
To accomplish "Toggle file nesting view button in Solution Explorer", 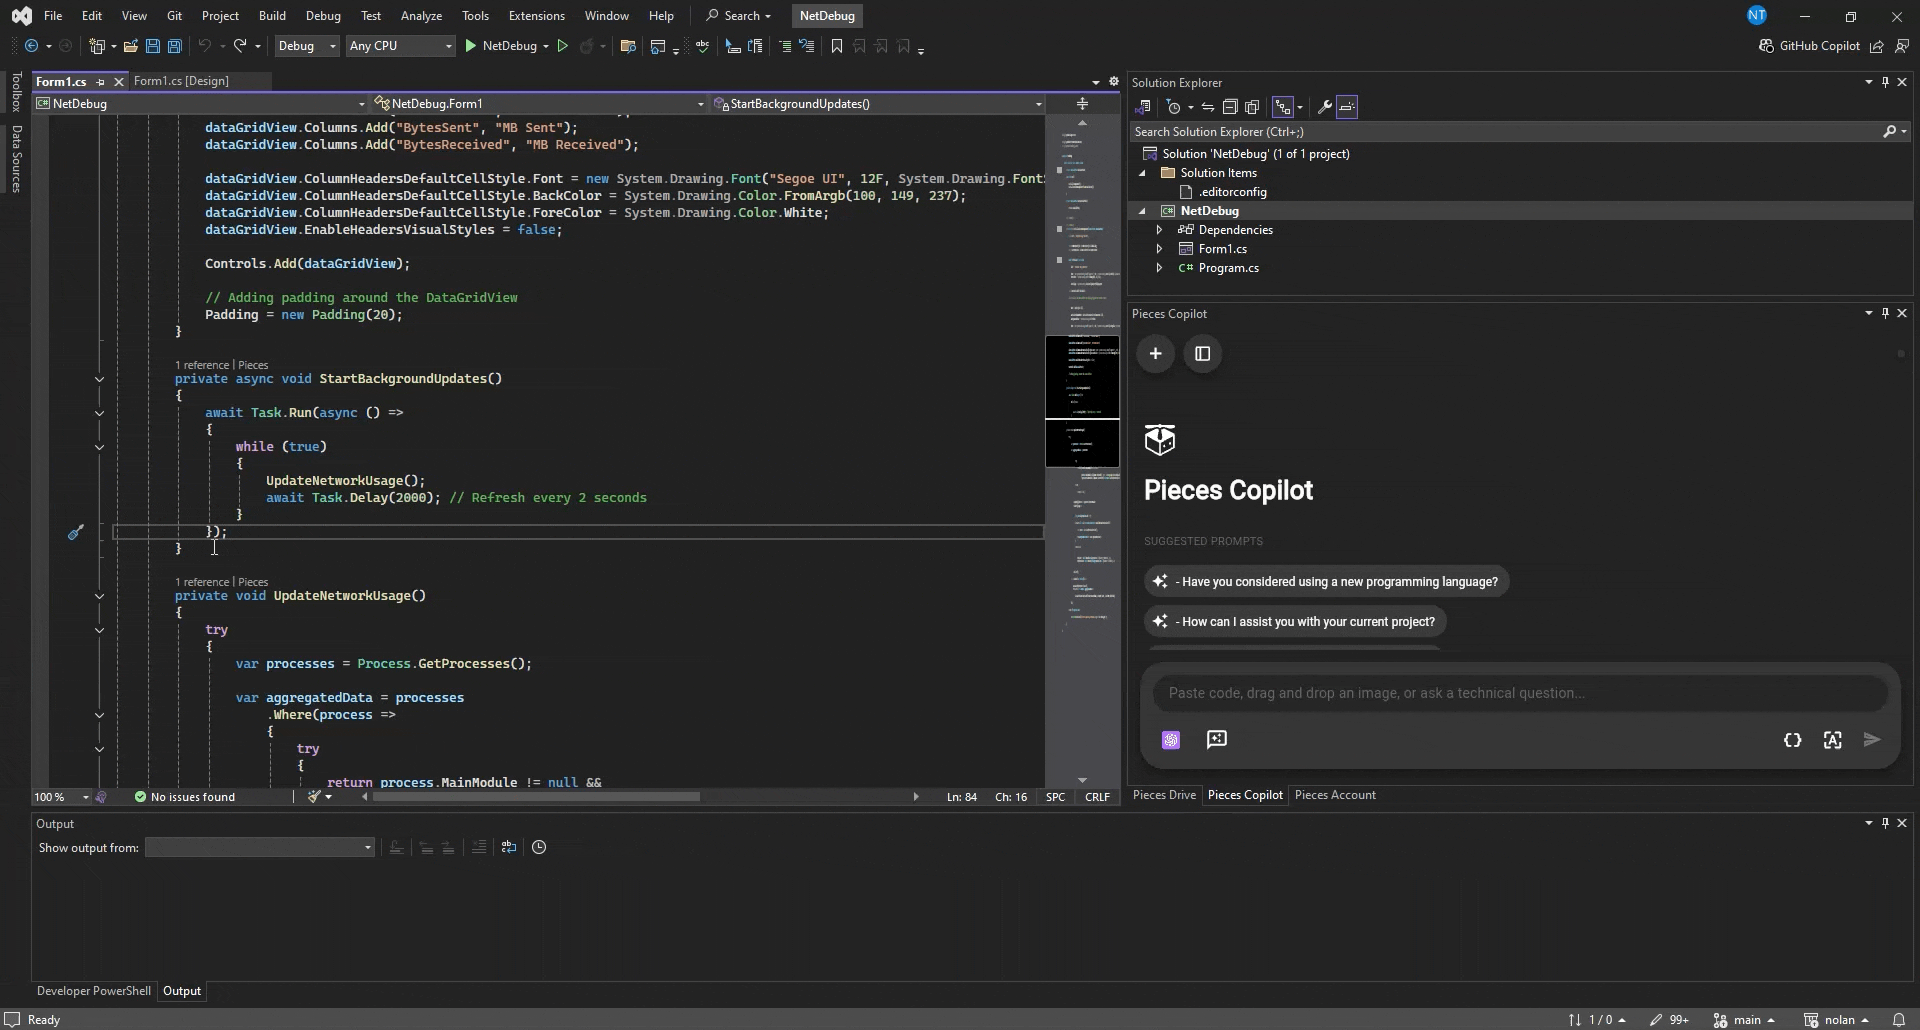I will point(1283,107).
